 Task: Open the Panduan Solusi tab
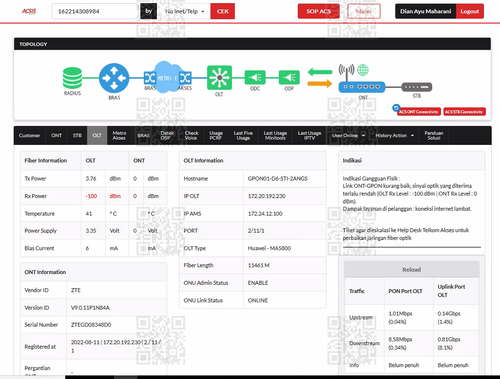(x=434, y=135)
